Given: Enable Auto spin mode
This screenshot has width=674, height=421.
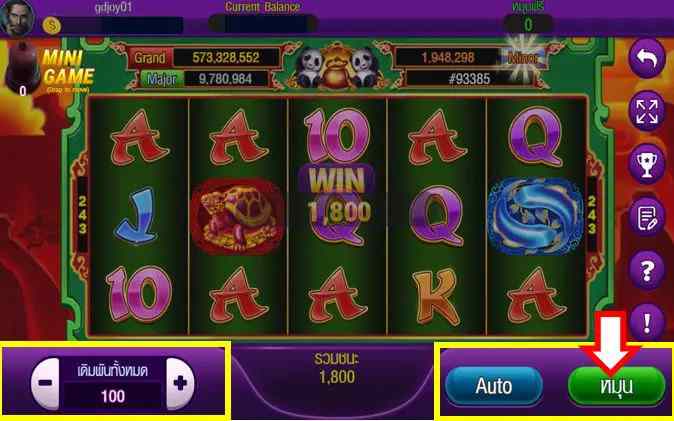Looking at the screenshot, I should click(493, 386).
